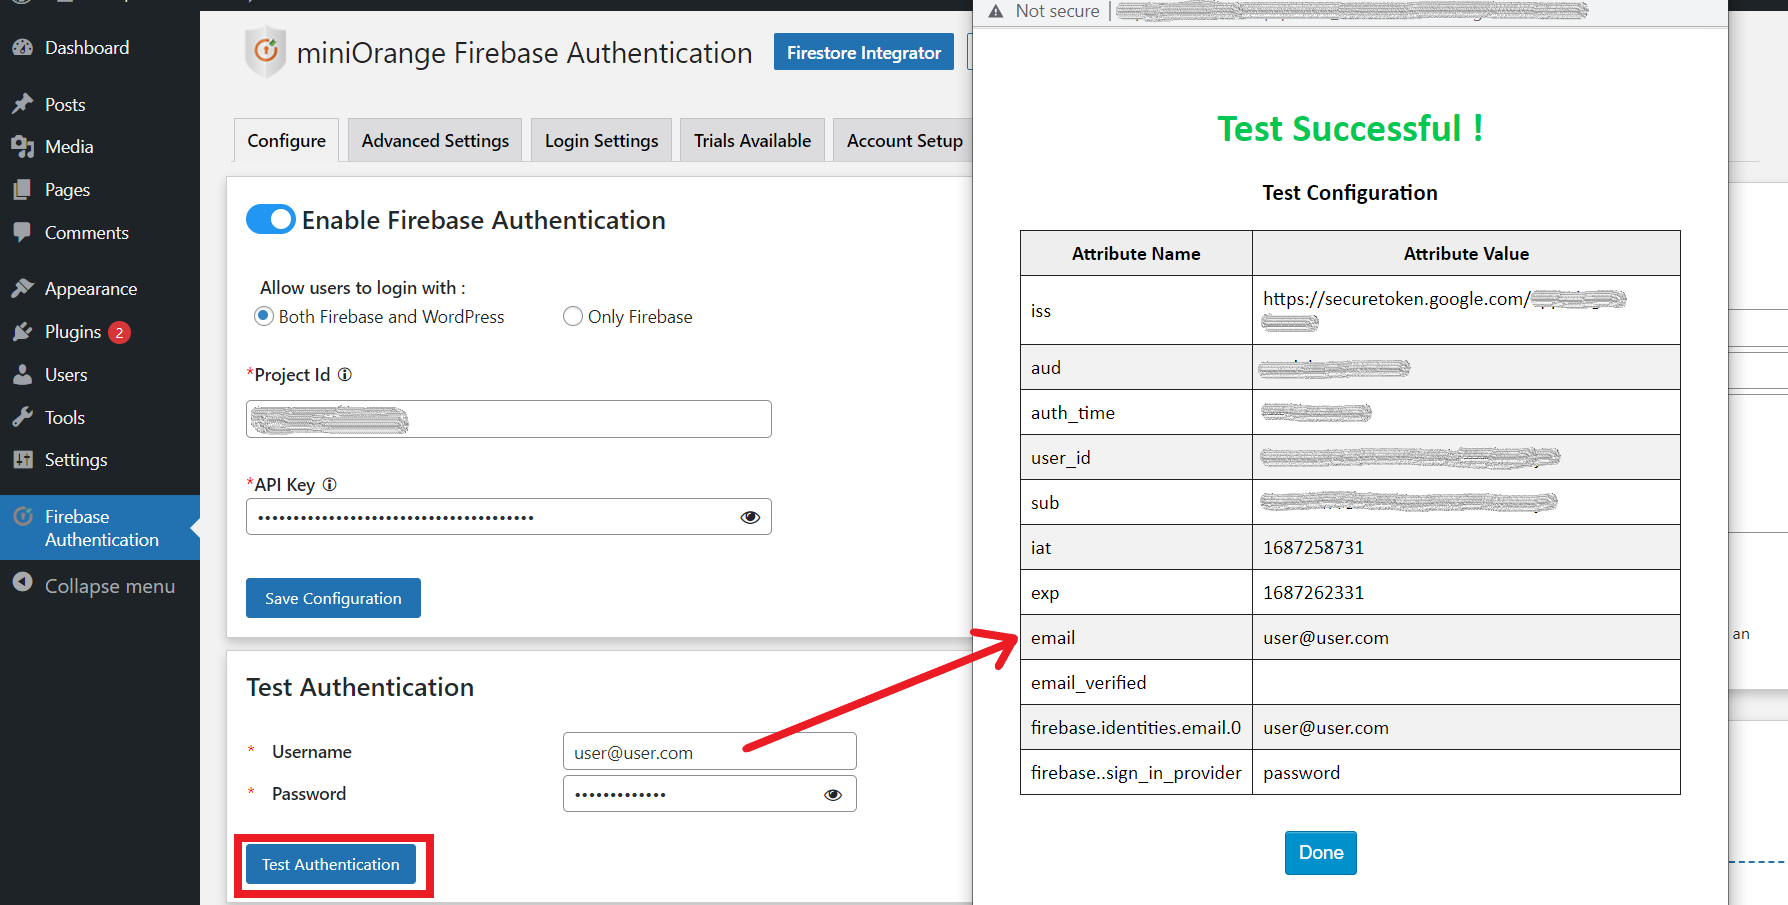Click the Comments menu label
The image size is (1788, 905).
[x=87, y=233]
